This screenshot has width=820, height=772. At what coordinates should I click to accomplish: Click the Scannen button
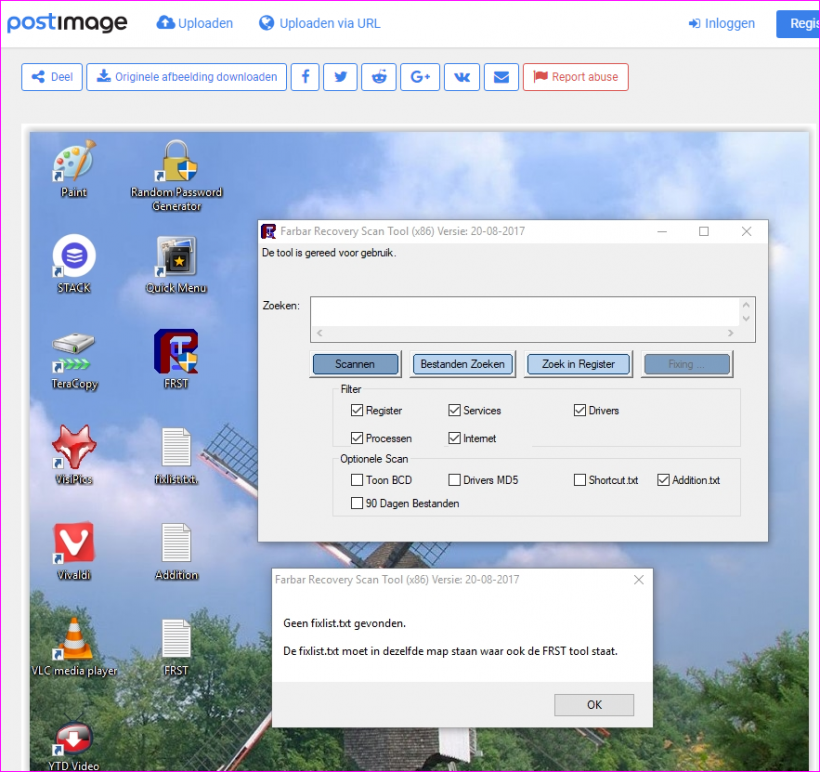[x=355, y=364]
